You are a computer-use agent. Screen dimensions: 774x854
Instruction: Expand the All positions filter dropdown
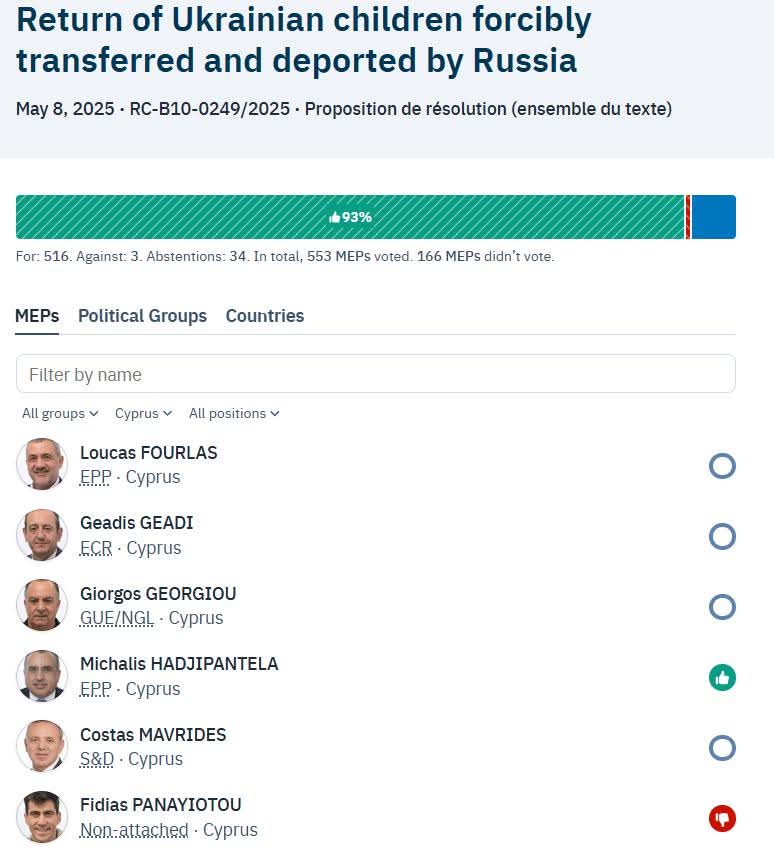coord(234,413)
